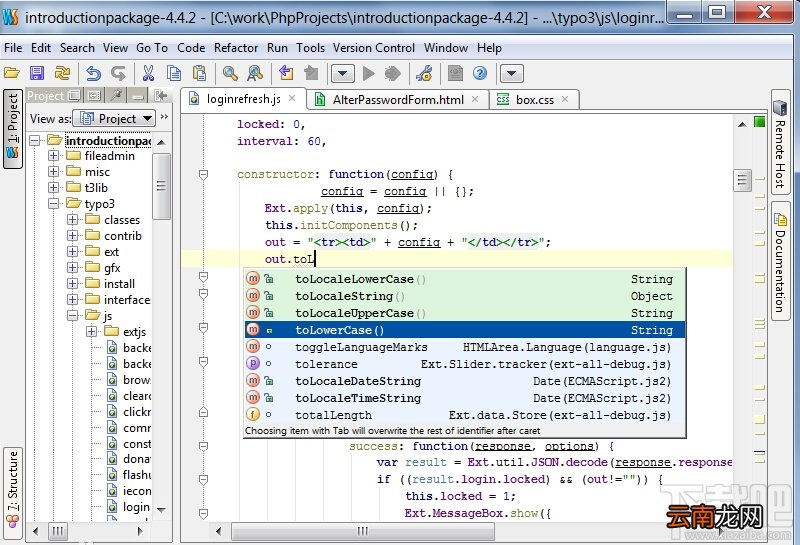The height and width of the screenshot is (545, 800).
Task: Click the editor horizontal scrollbar thumb
Action: click(362, 531)
